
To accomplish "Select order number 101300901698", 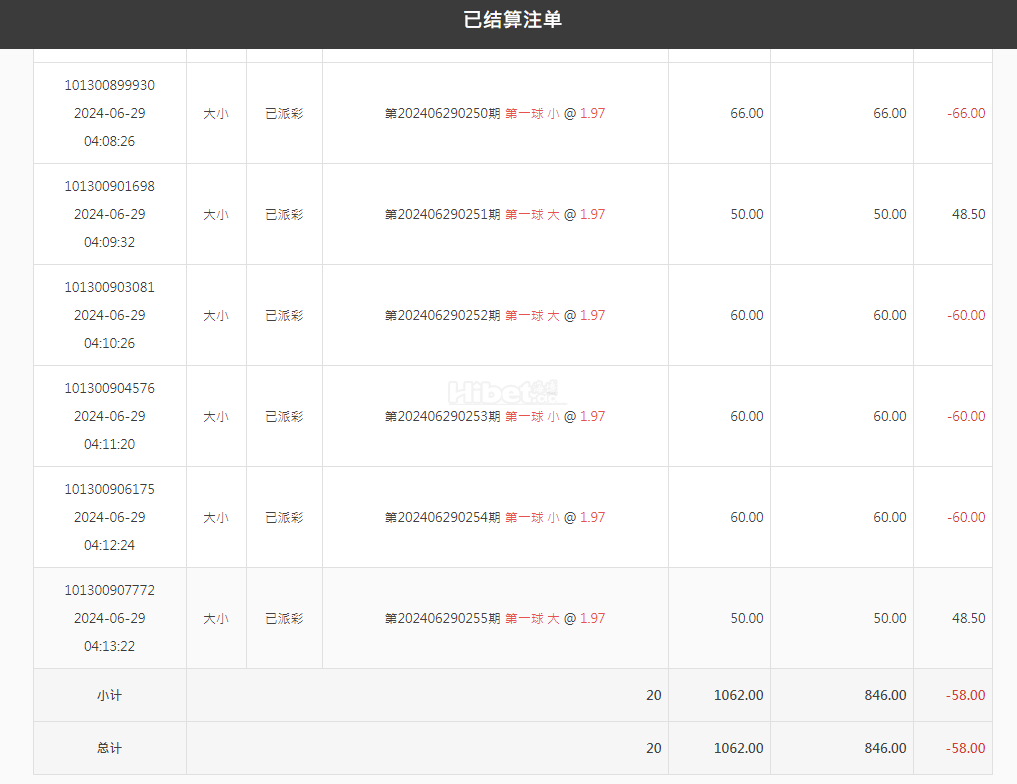I will point(110,186).
